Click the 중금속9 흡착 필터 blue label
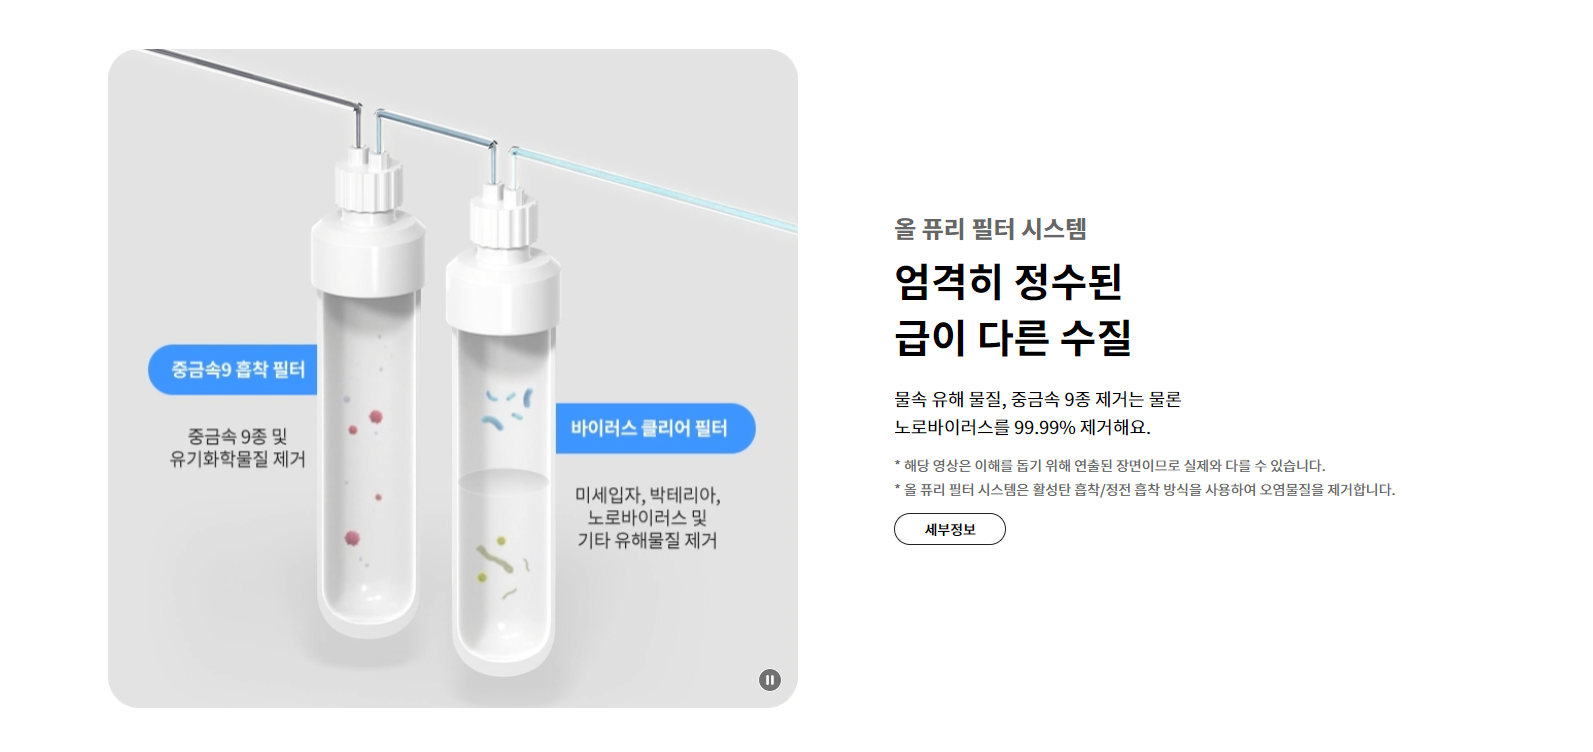This screenshot has height=752, width=1593. [x=233, y=370]
